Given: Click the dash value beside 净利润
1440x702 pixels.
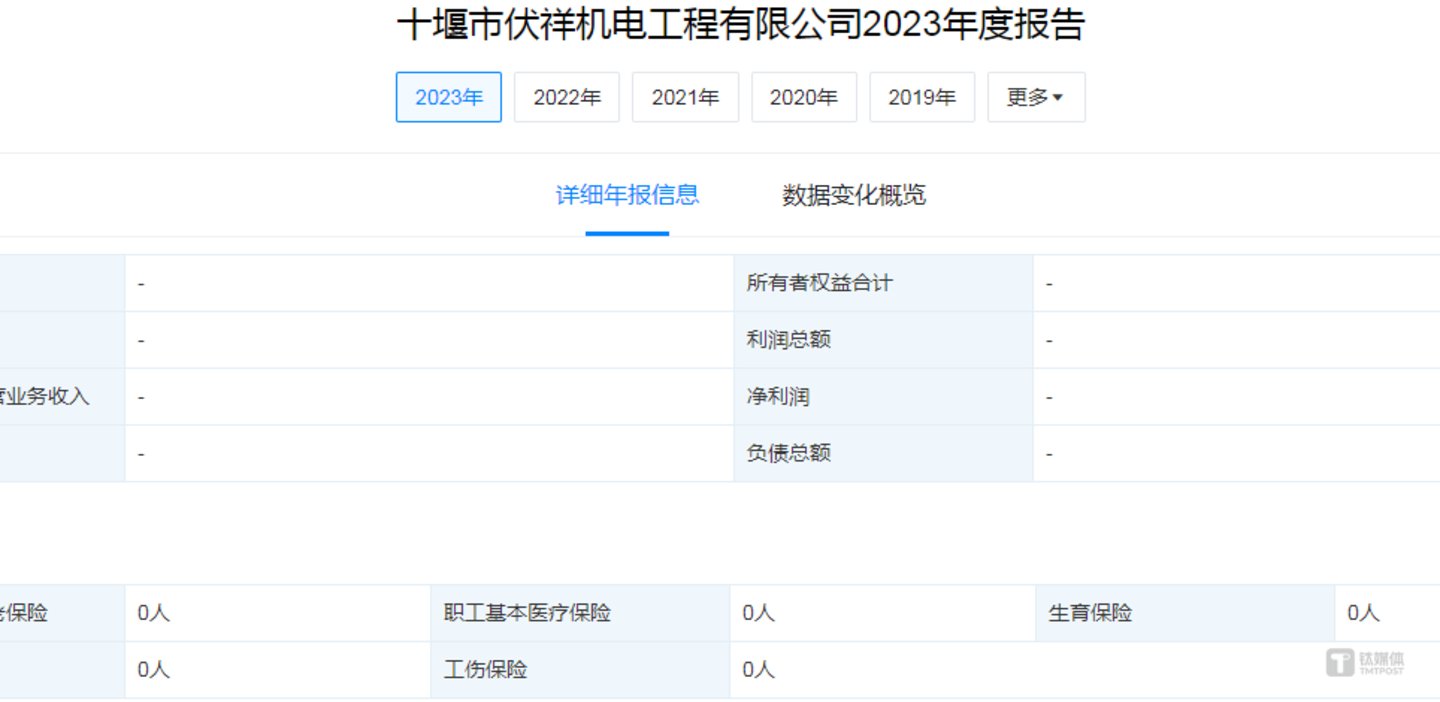Looking at the screenshot, I should (1050, 398).
